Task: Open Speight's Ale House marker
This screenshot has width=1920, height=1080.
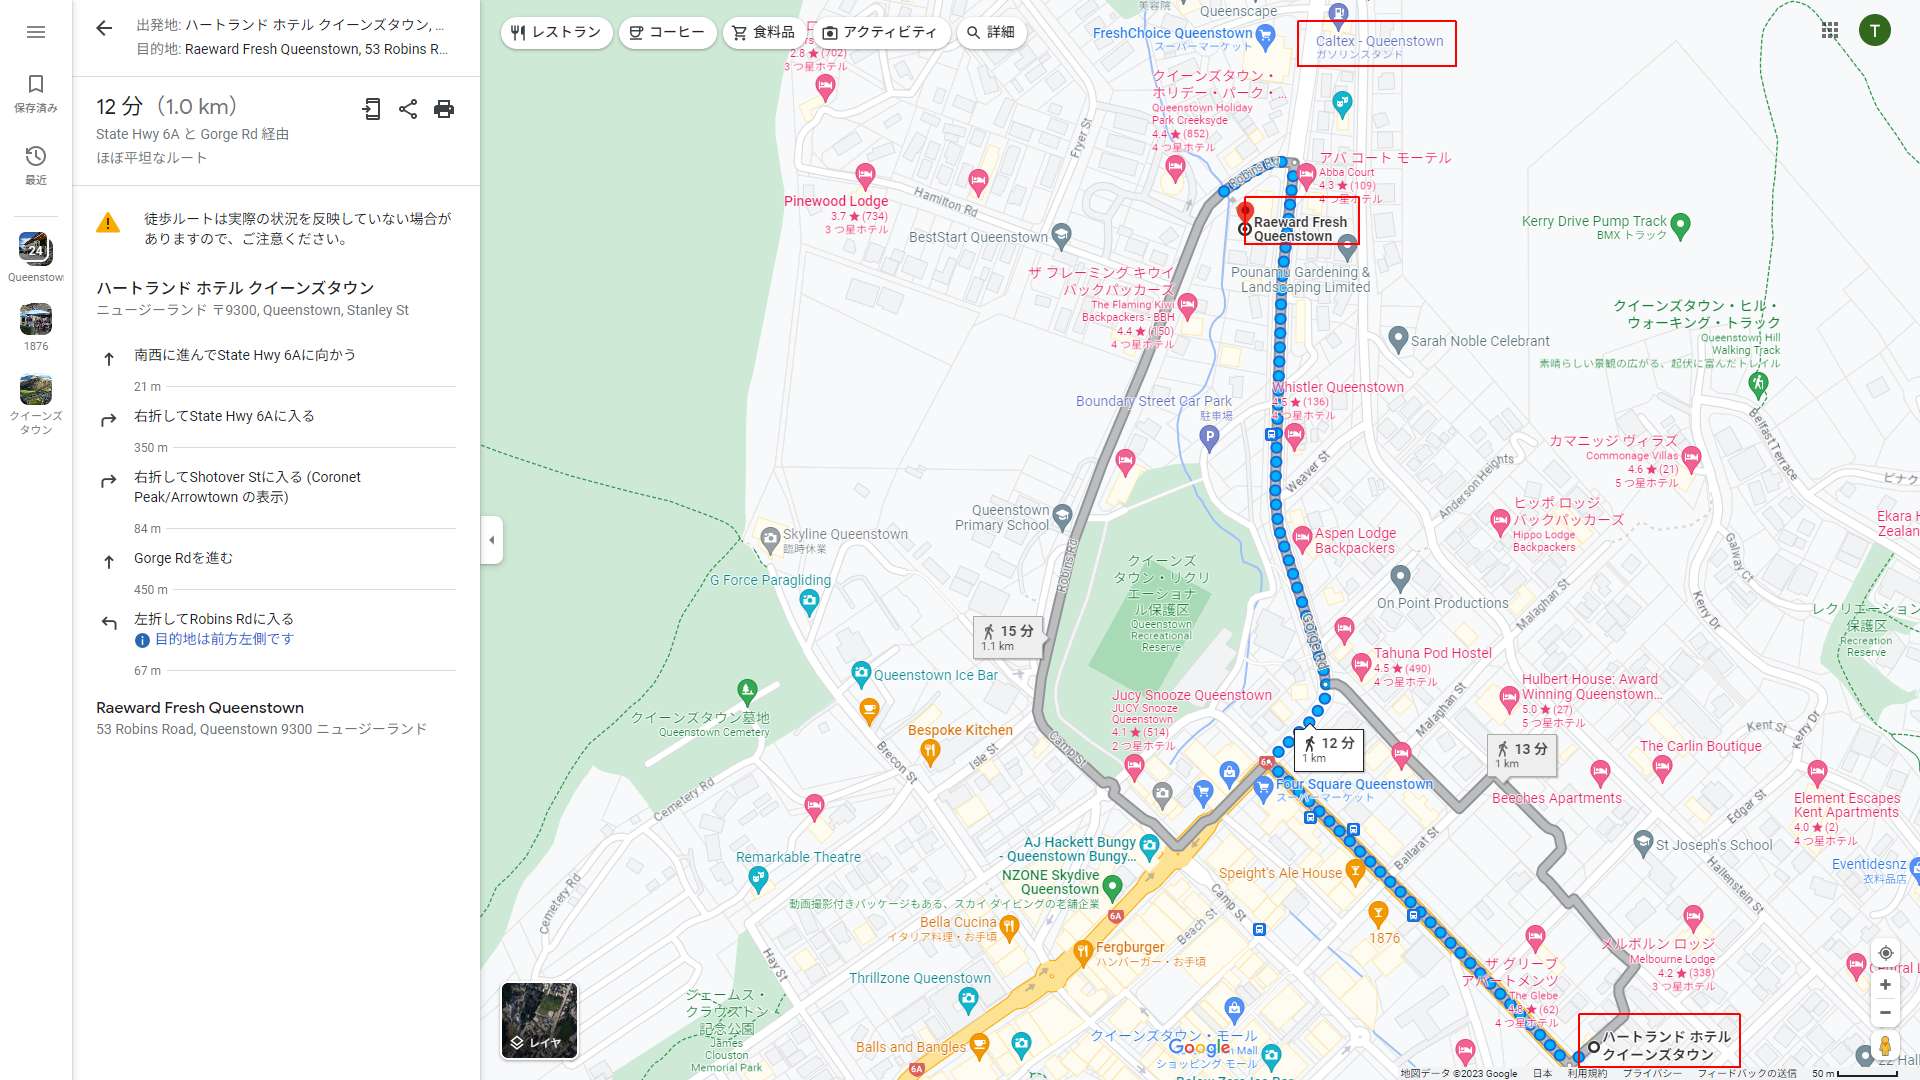Action: 1355,872
